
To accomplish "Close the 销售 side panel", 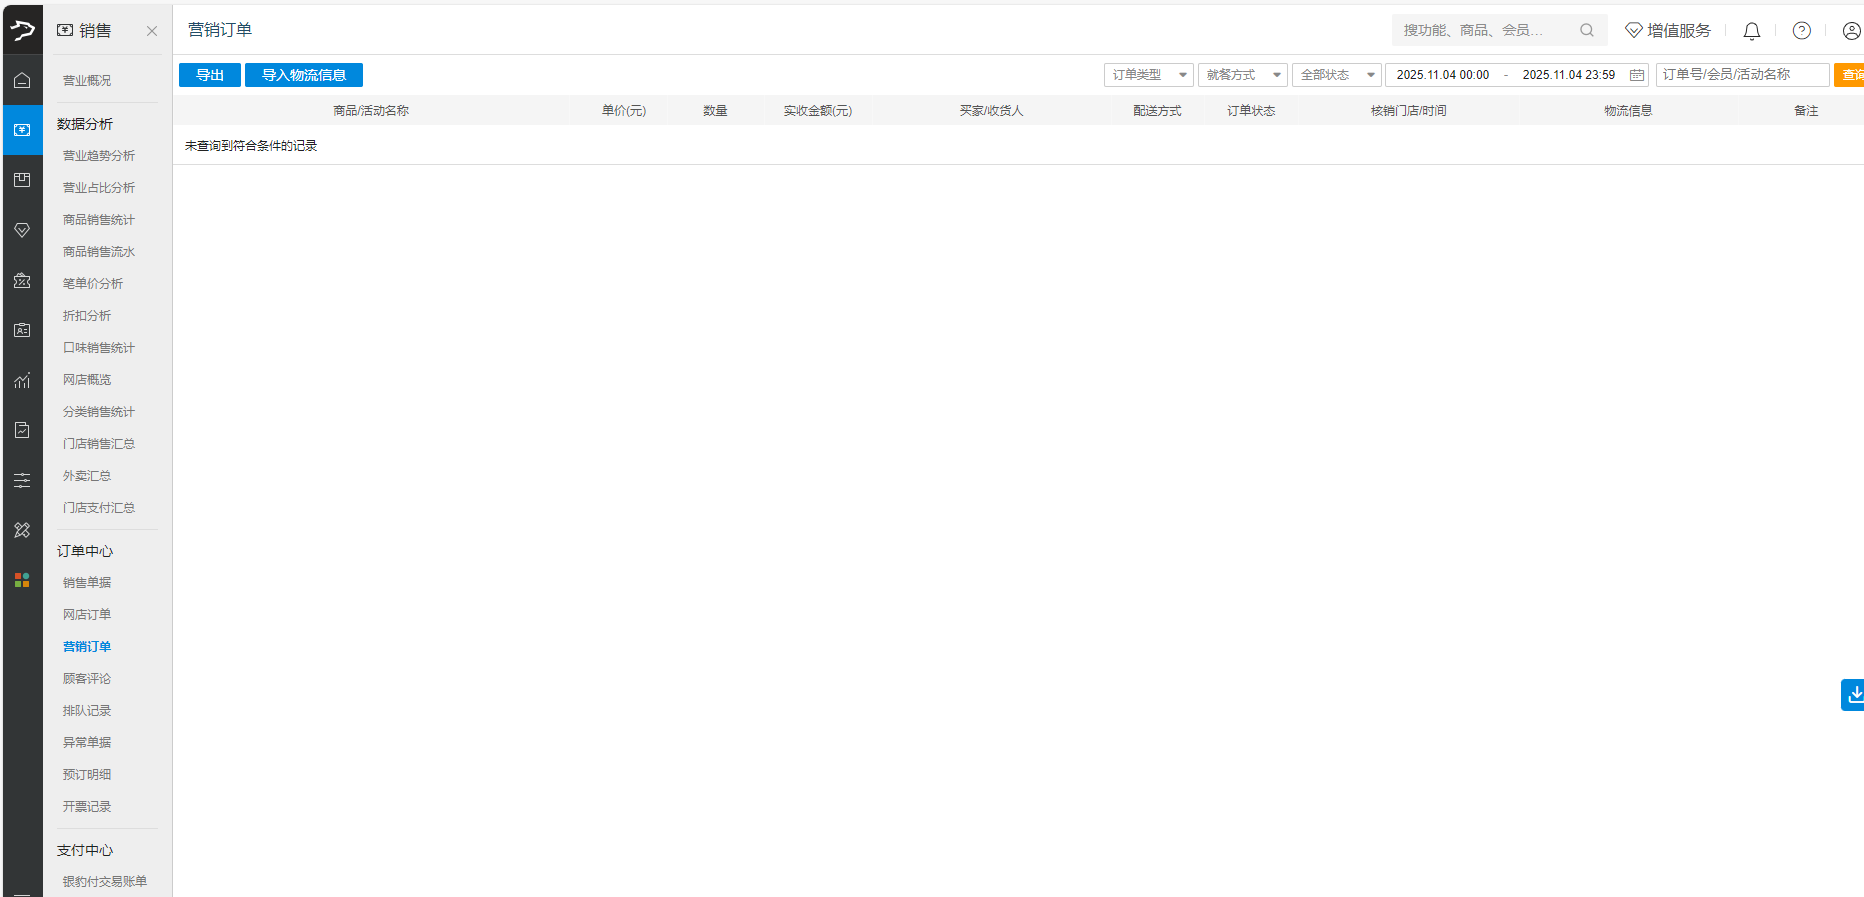I will pyautogui.click(x=152, y=31).
